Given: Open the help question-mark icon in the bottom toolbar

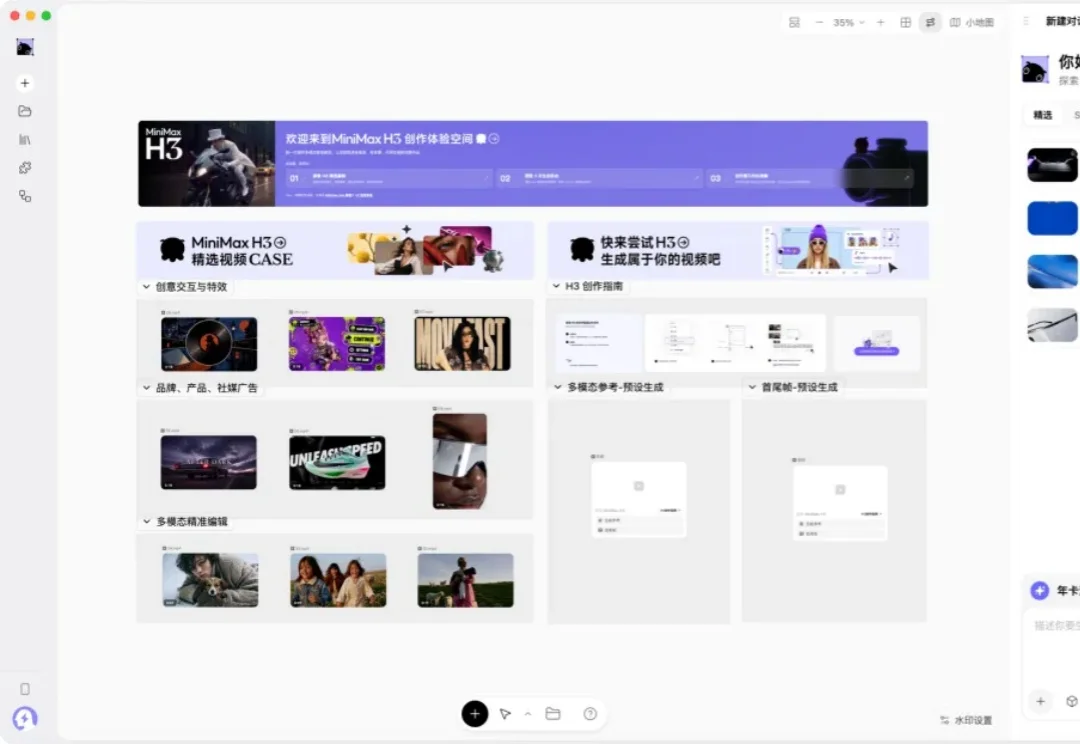Looking at the screenshot, I should click(590, 714).
